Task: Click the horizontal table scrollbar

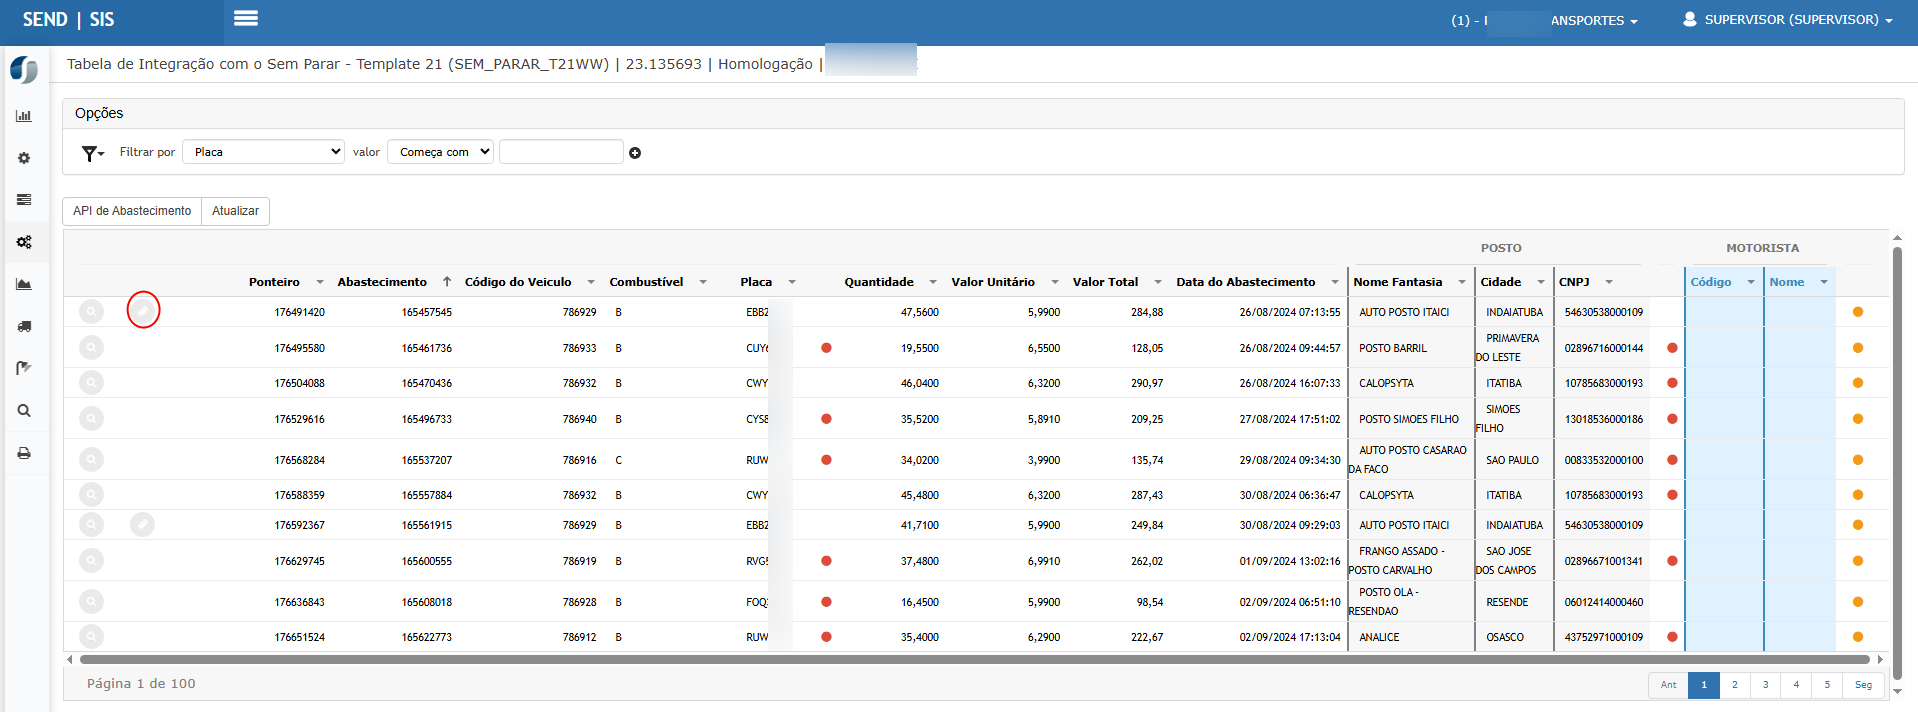Action: tap(974, 660)
